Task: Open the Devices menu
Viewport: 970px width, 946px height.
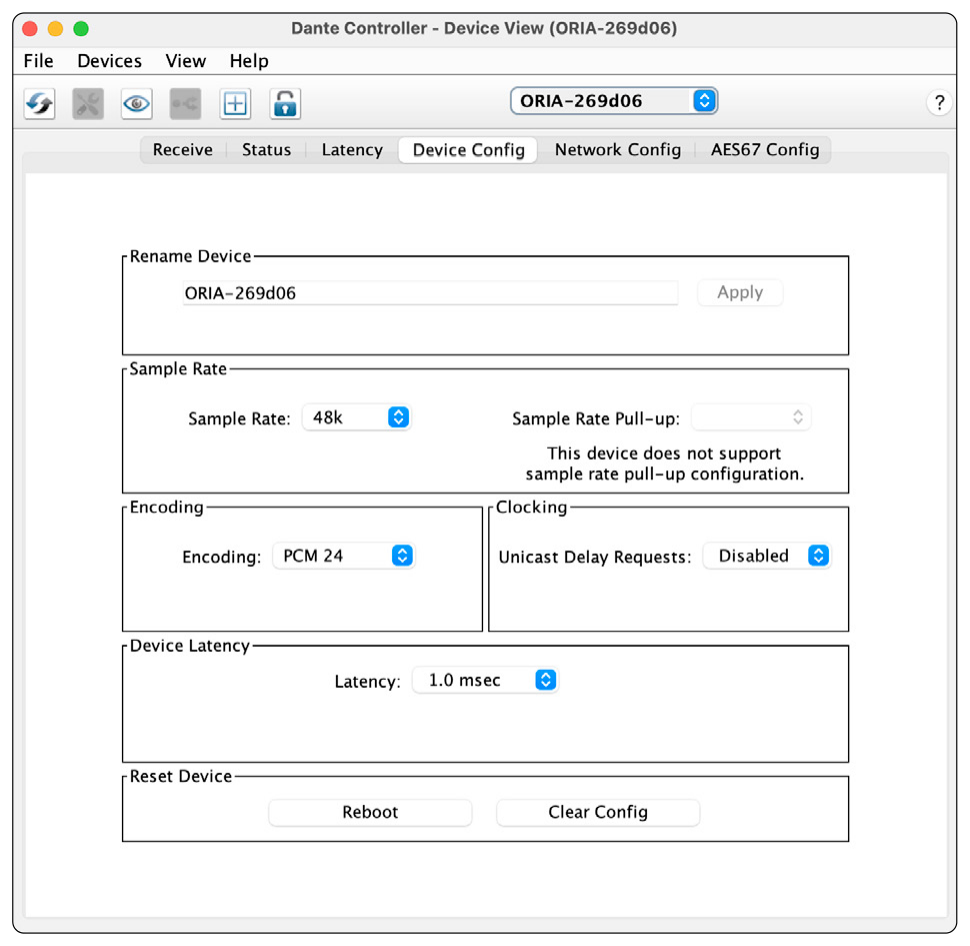Action: click(x=109, y=61)
